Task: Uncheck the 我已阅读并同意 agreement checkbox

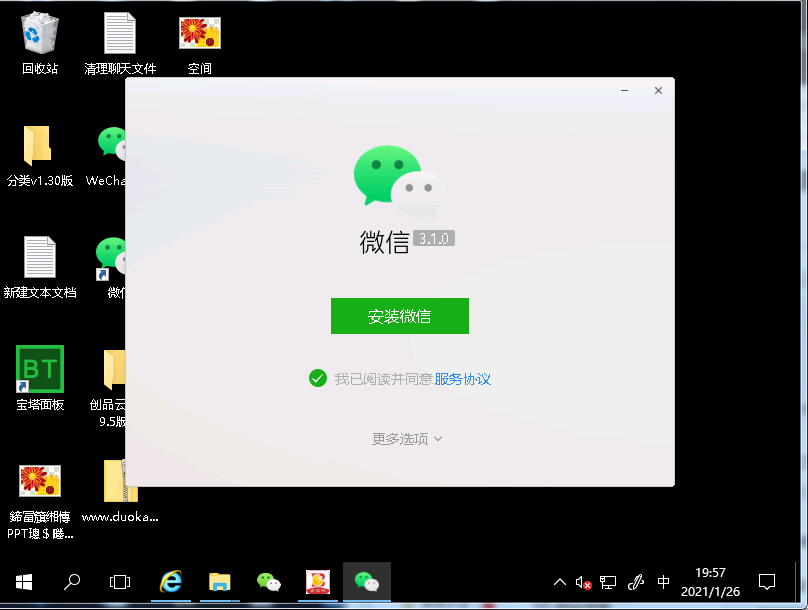Action: (318, 378)
